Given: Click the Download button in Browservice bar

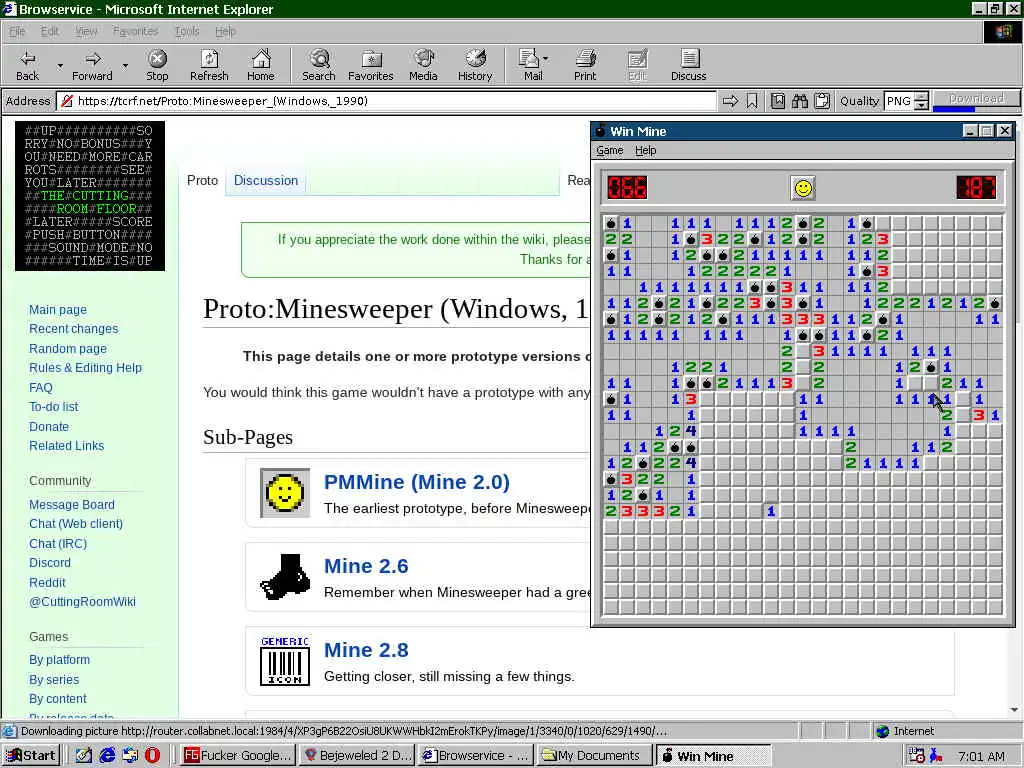Looking at the screenshot, I should (976, 98).
